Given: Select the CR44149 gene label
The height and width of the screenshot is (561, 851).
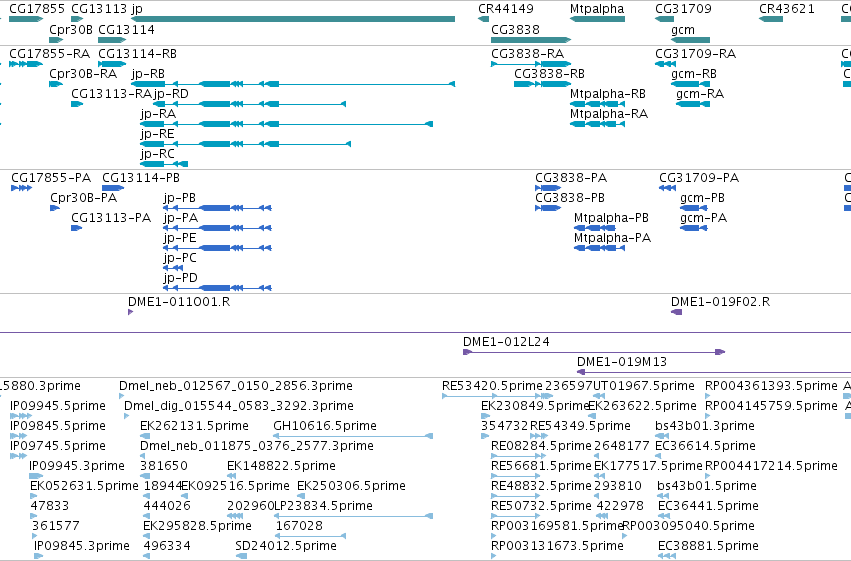Looking at the screenshot, I should point(506,9).
